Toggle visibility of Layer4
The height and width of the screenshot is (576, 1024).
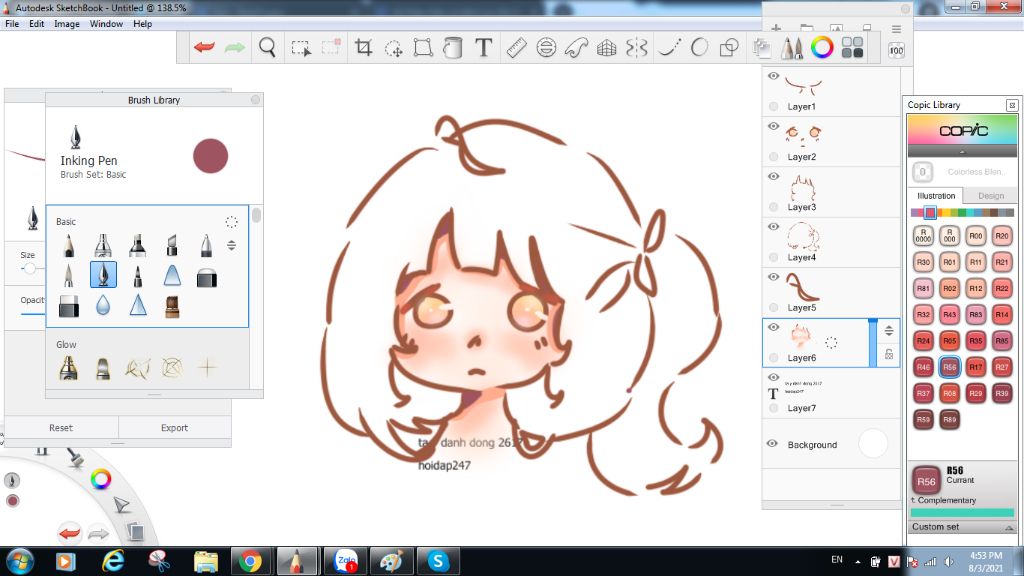point(773,227)
